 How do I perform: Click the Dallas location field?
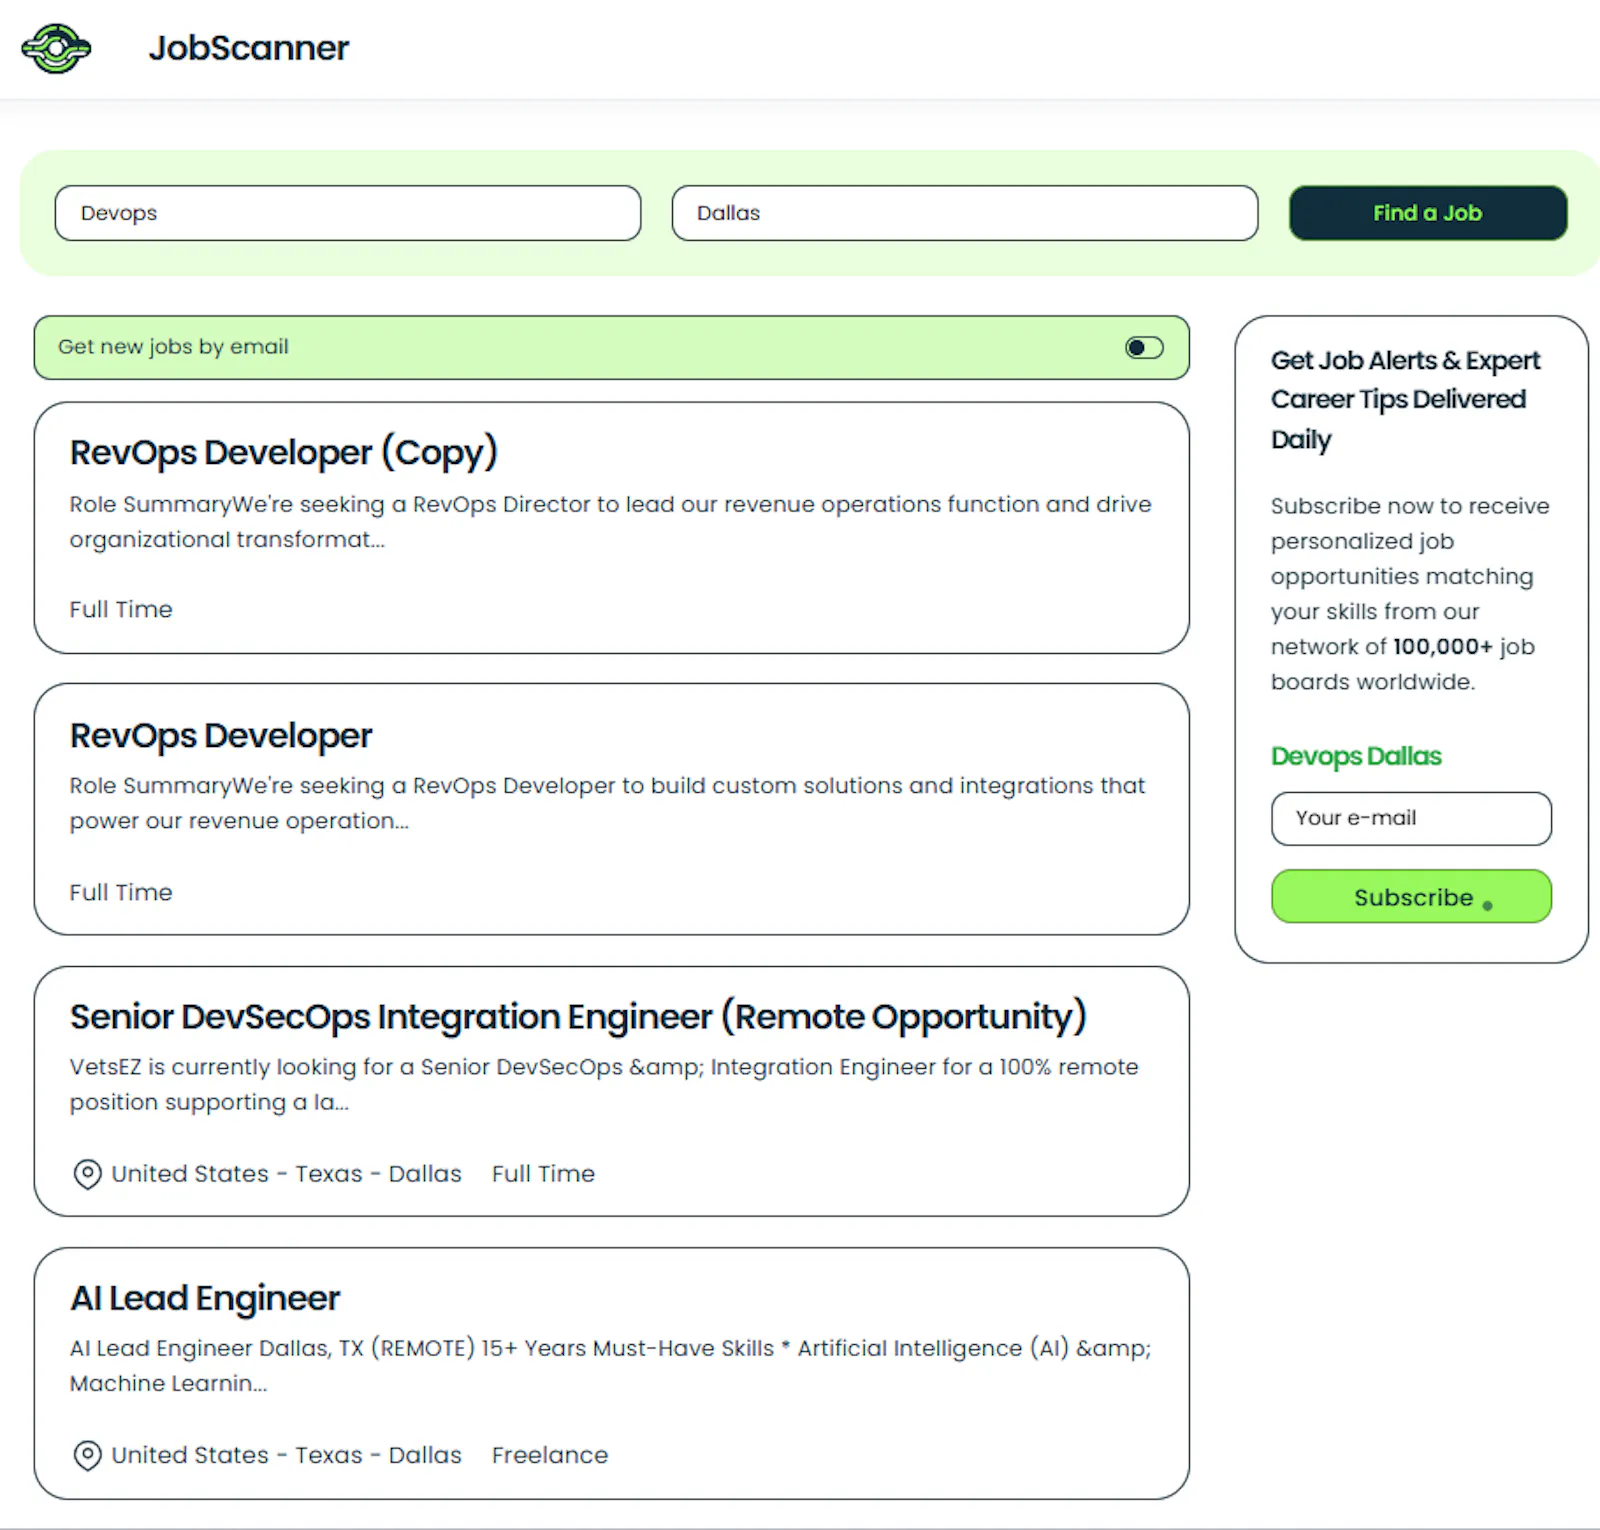point(965,213)
